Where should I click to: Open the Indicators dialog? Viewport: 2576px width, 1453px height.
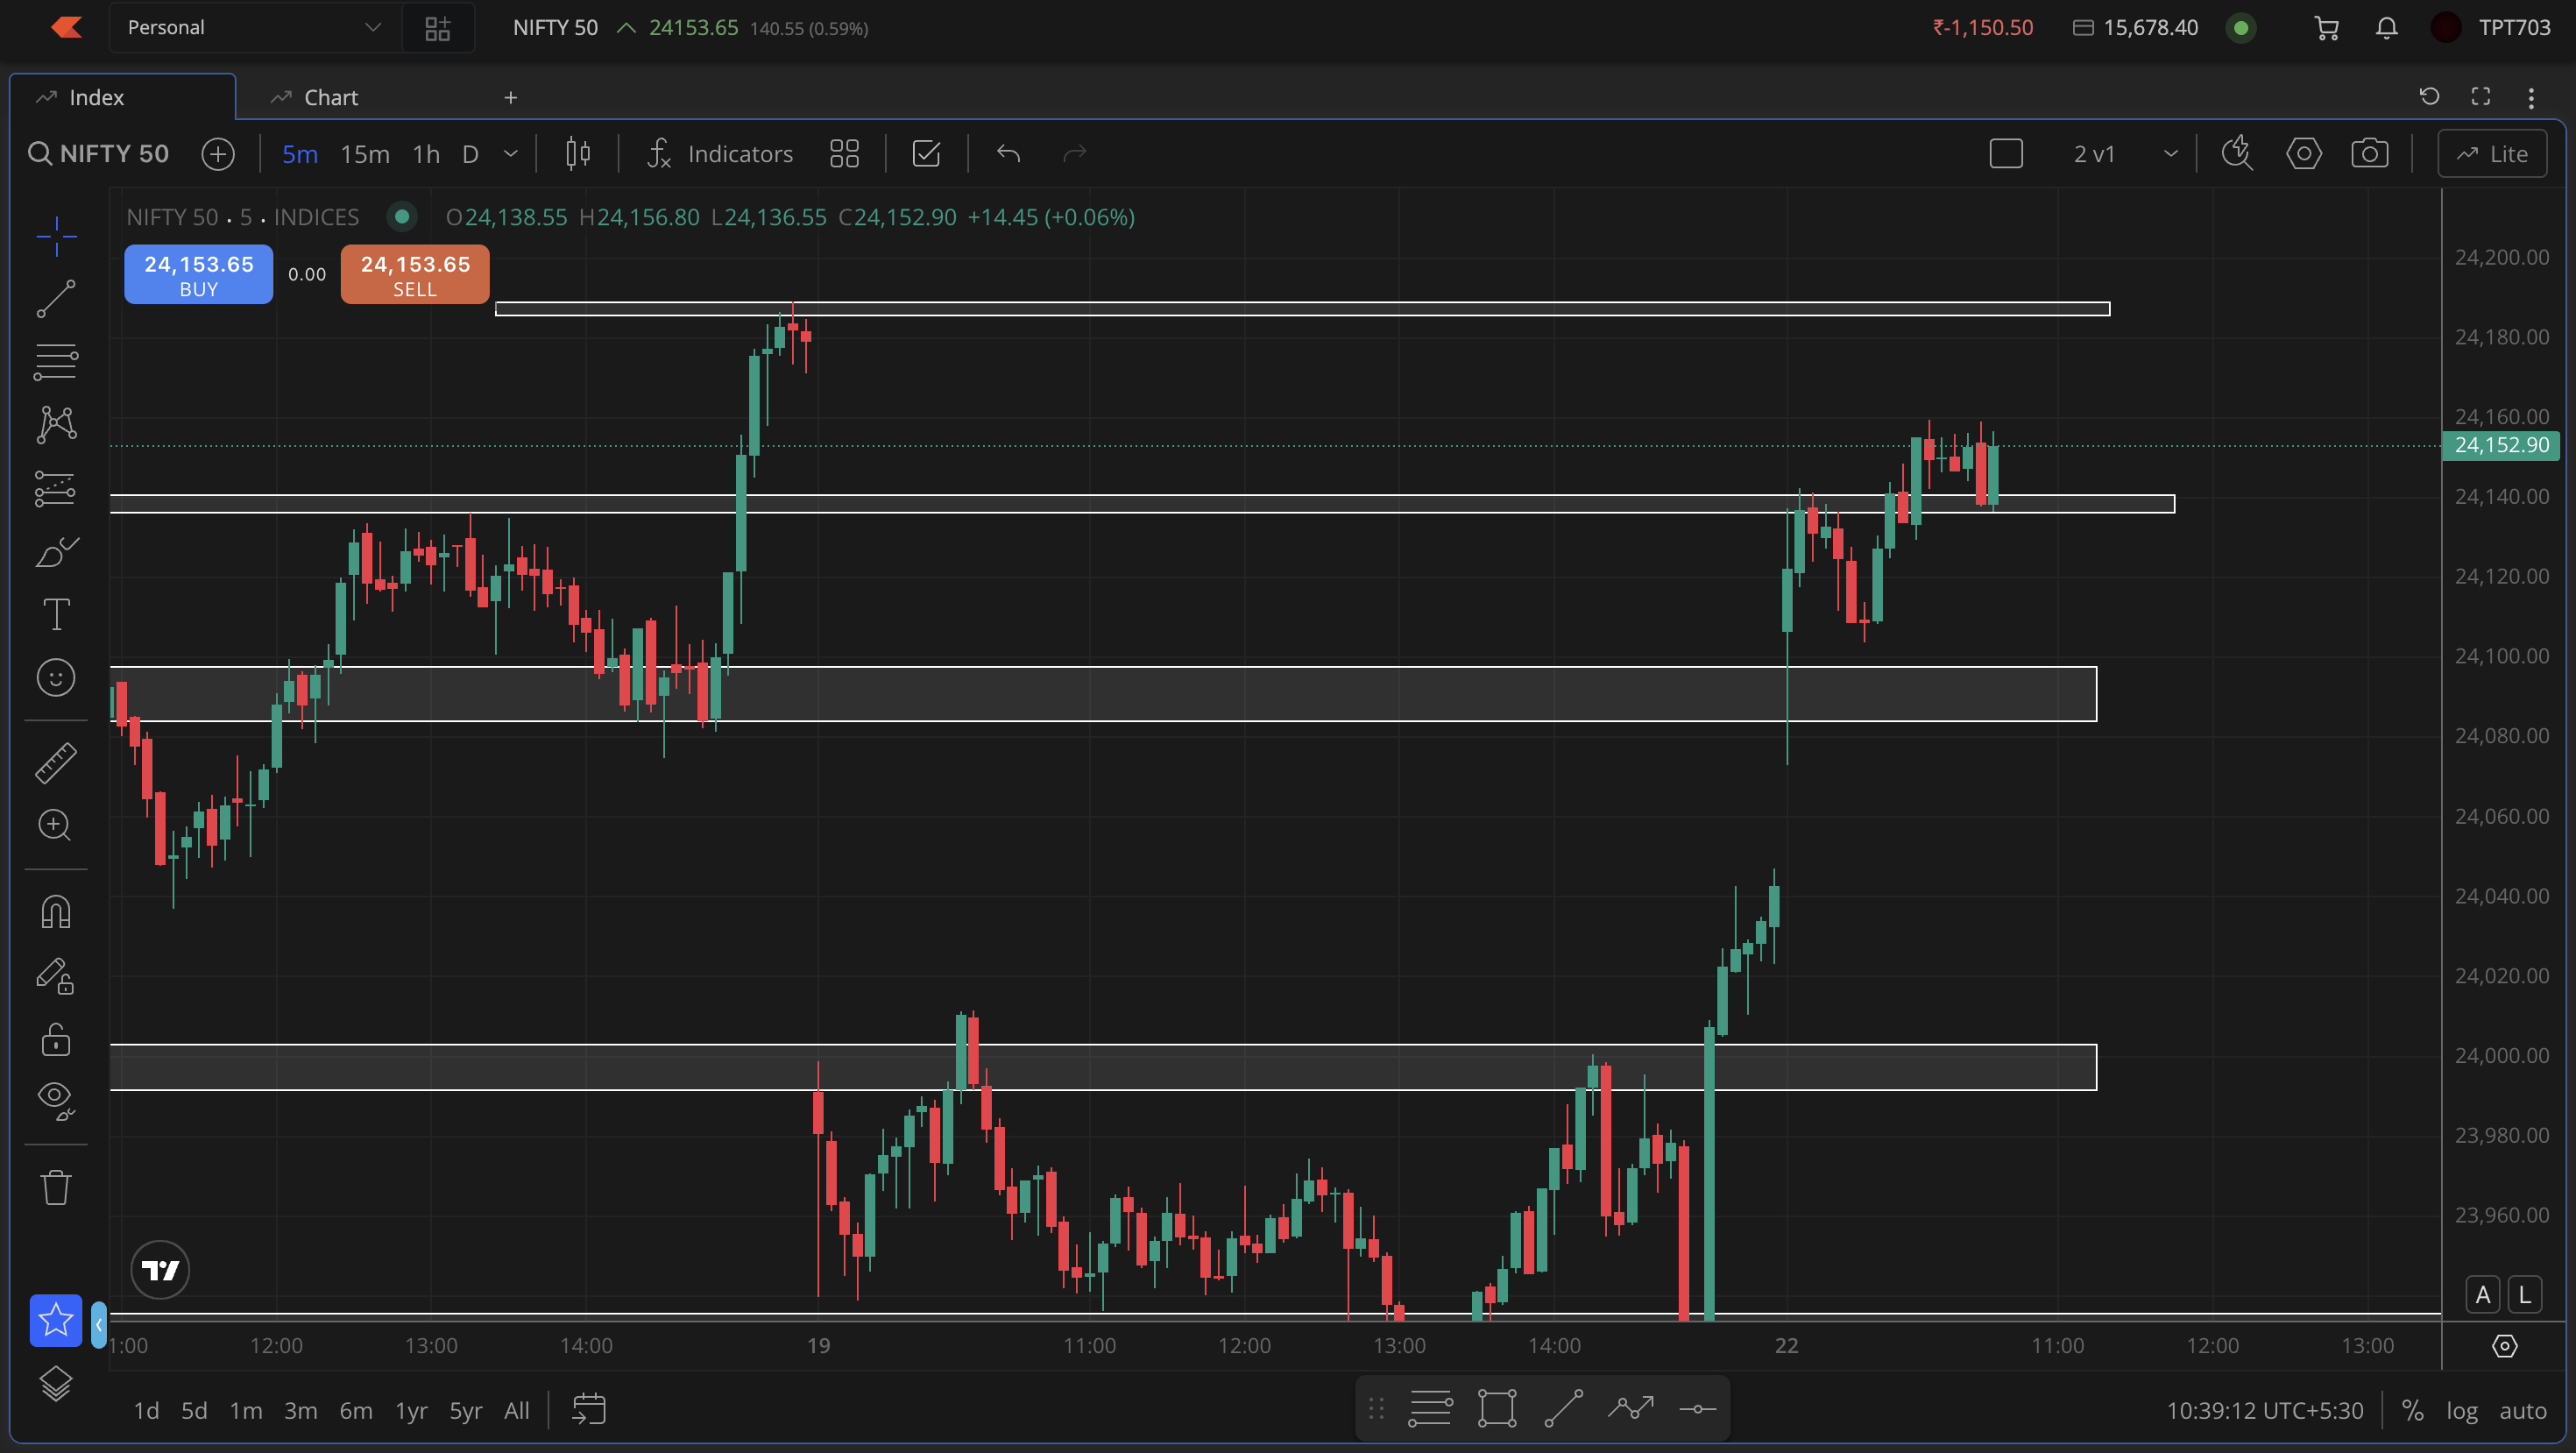click(720, 154)
